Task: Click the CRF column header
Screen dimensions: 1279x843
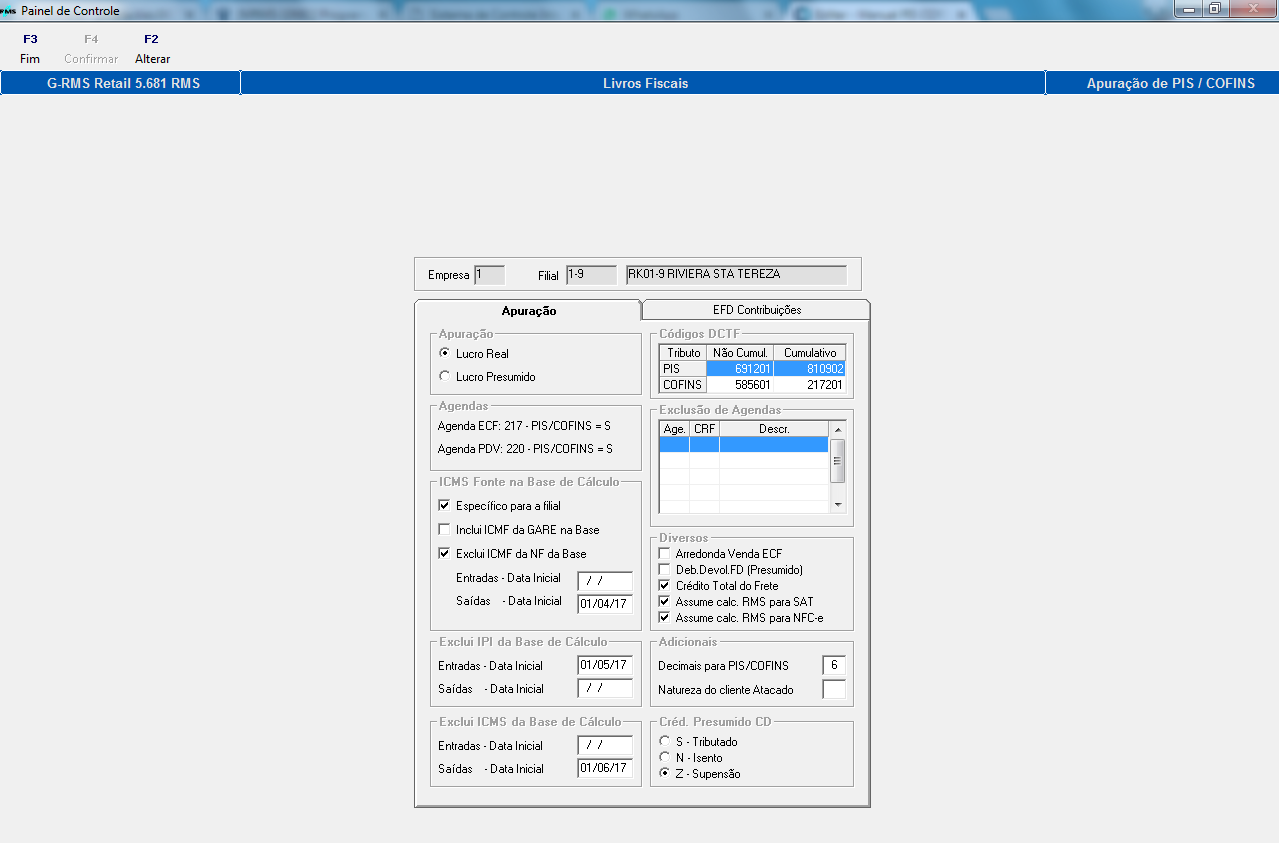Action: point(704,429)
